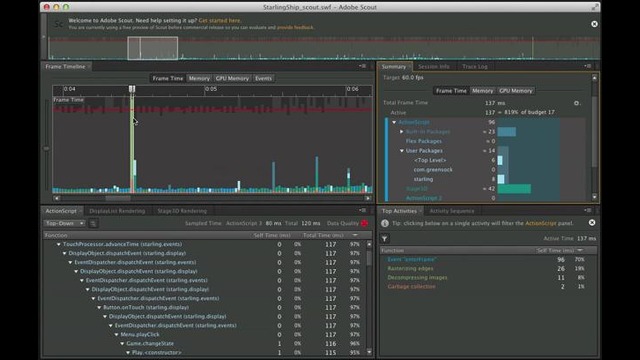The width and height of the screenshot is (640, 360).
Task: Collapse the Menu.playClick tree row
Action: [116, 334]
